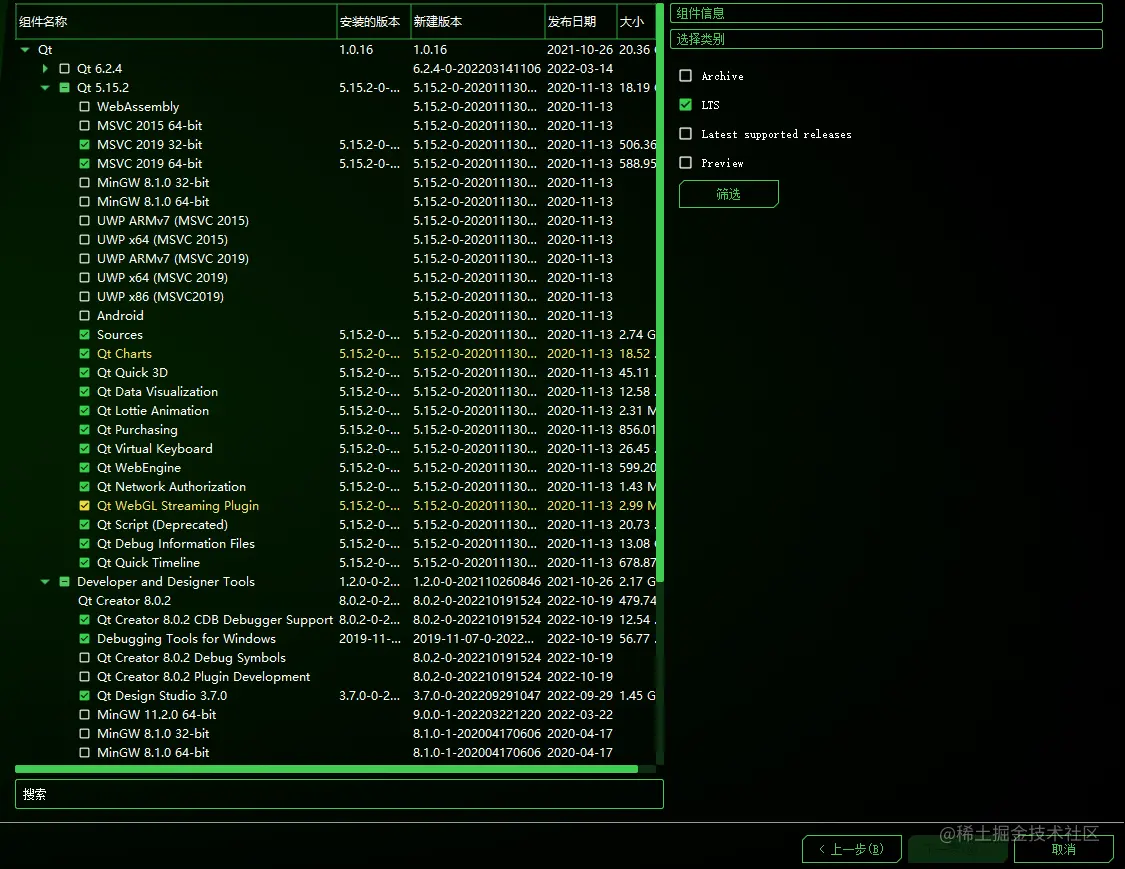The width and height of the screenshot is (1125, 869).
Task: Expand the Qt 6.2.4 tree node
Action: pyautogui.click(x=45, y=68)
